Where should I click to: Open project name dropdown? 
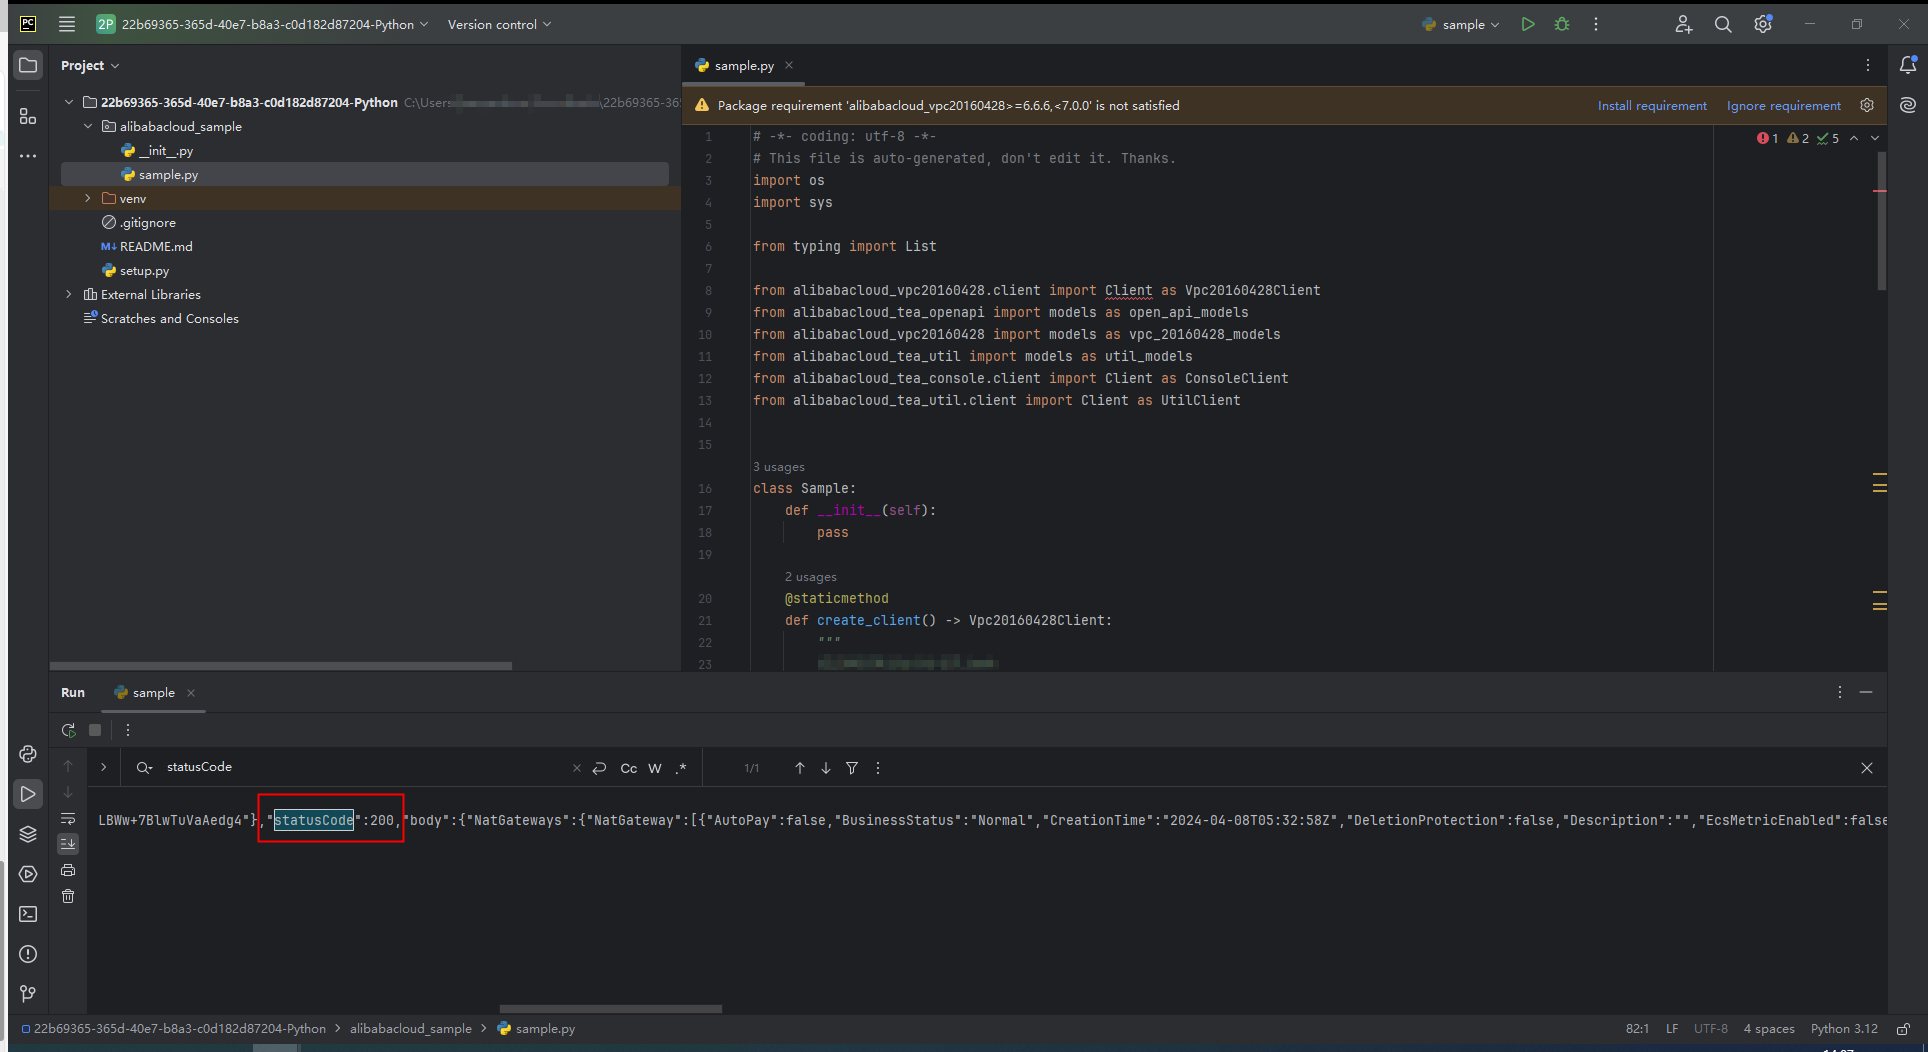tap(264, 24)
